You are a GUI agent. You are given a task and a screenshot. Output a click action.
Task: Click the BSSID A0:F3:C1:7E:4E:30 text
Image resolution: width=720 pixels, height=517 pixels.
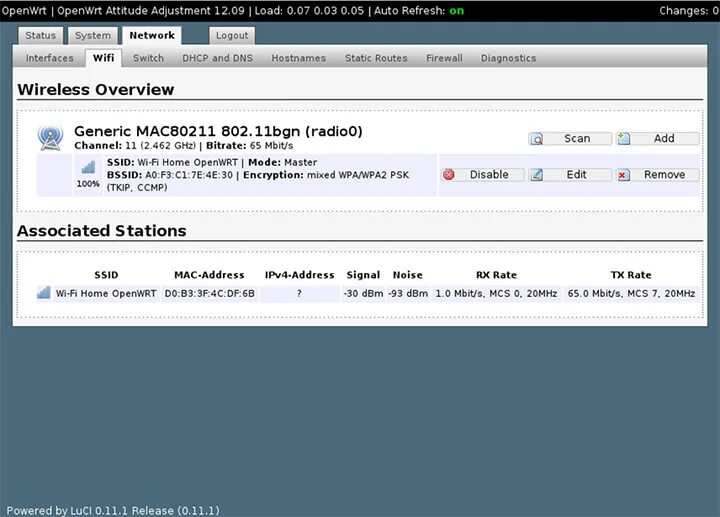coord(170,175)
